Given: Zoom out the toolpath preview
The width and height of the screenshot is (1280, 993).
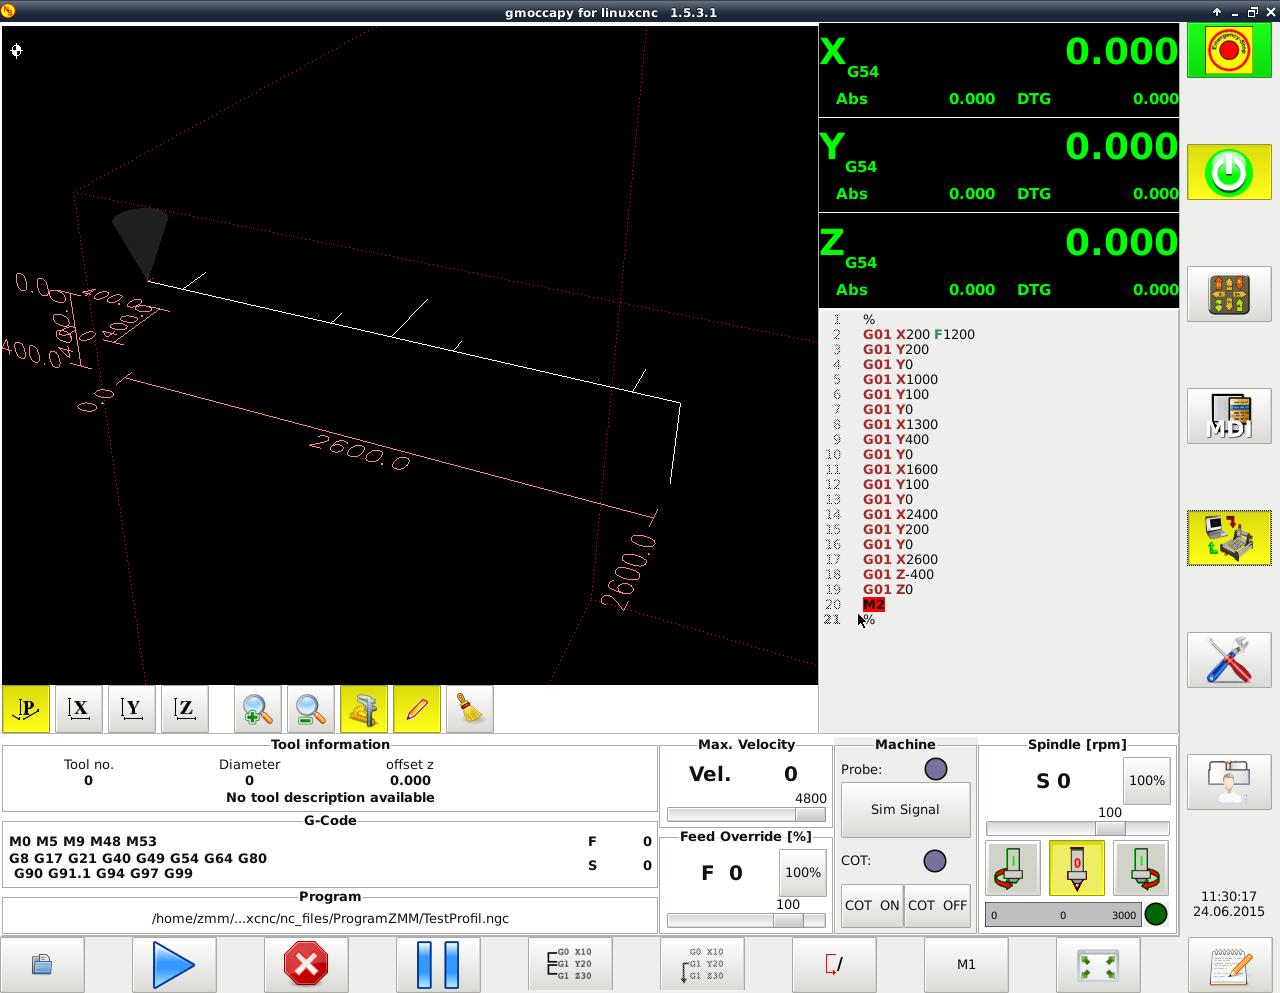Looking at the screenshot, I should click(310, 709).
